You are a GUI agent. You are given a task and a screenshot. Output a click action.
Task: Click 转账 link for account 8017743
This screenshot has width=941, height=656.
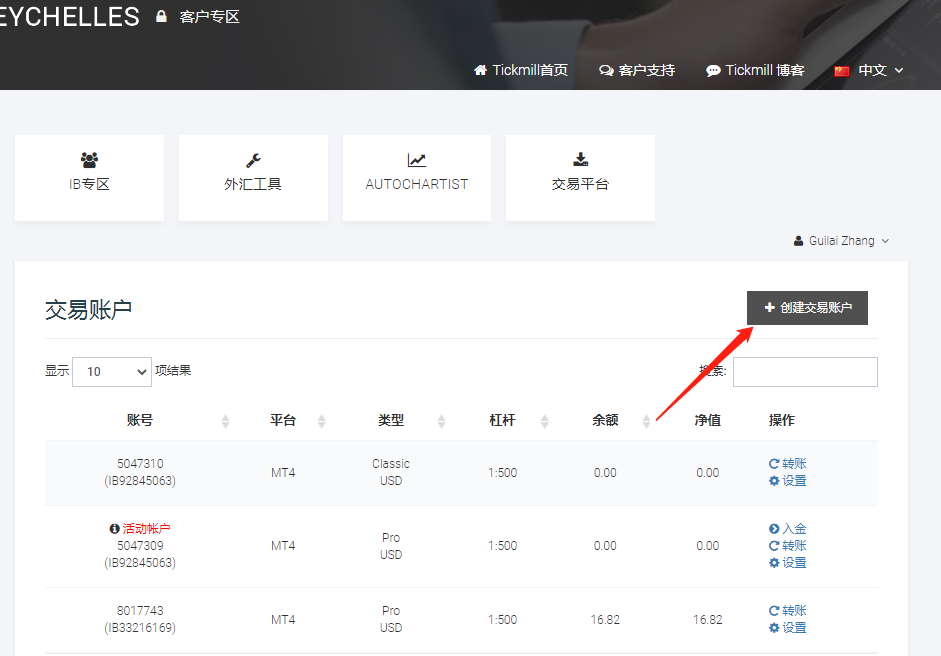(x=795, y=610)
